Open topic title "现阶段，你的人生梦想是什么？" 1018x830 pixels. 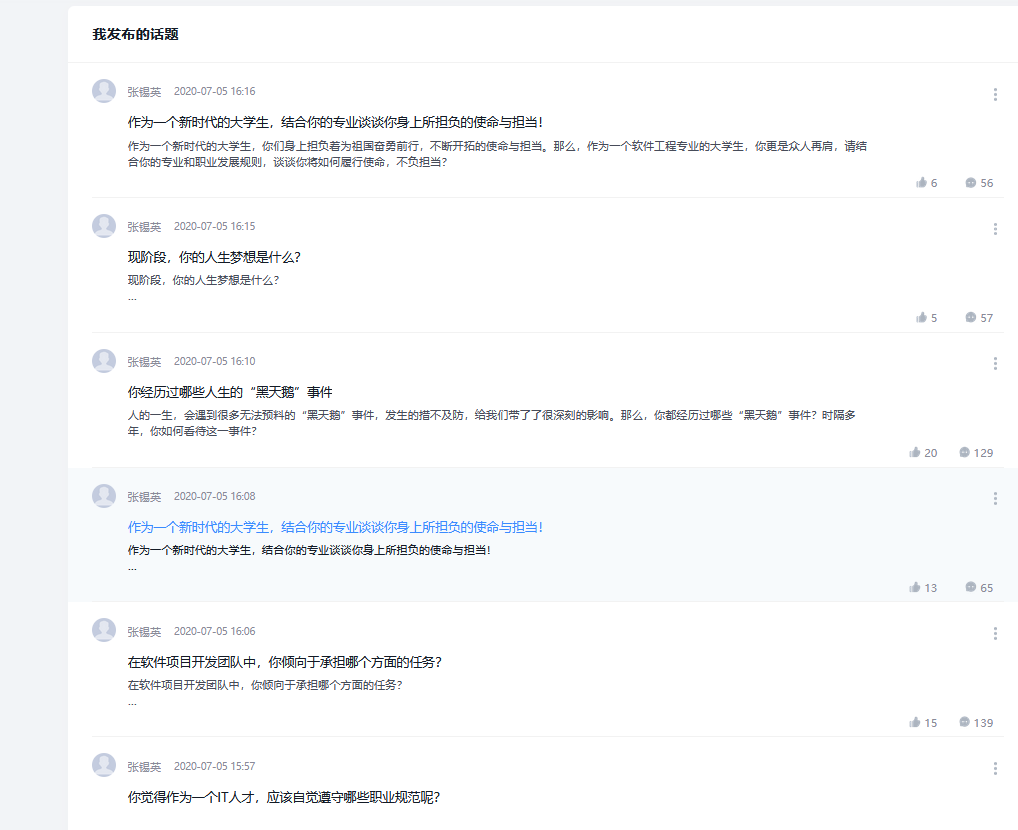coord(214,257)
